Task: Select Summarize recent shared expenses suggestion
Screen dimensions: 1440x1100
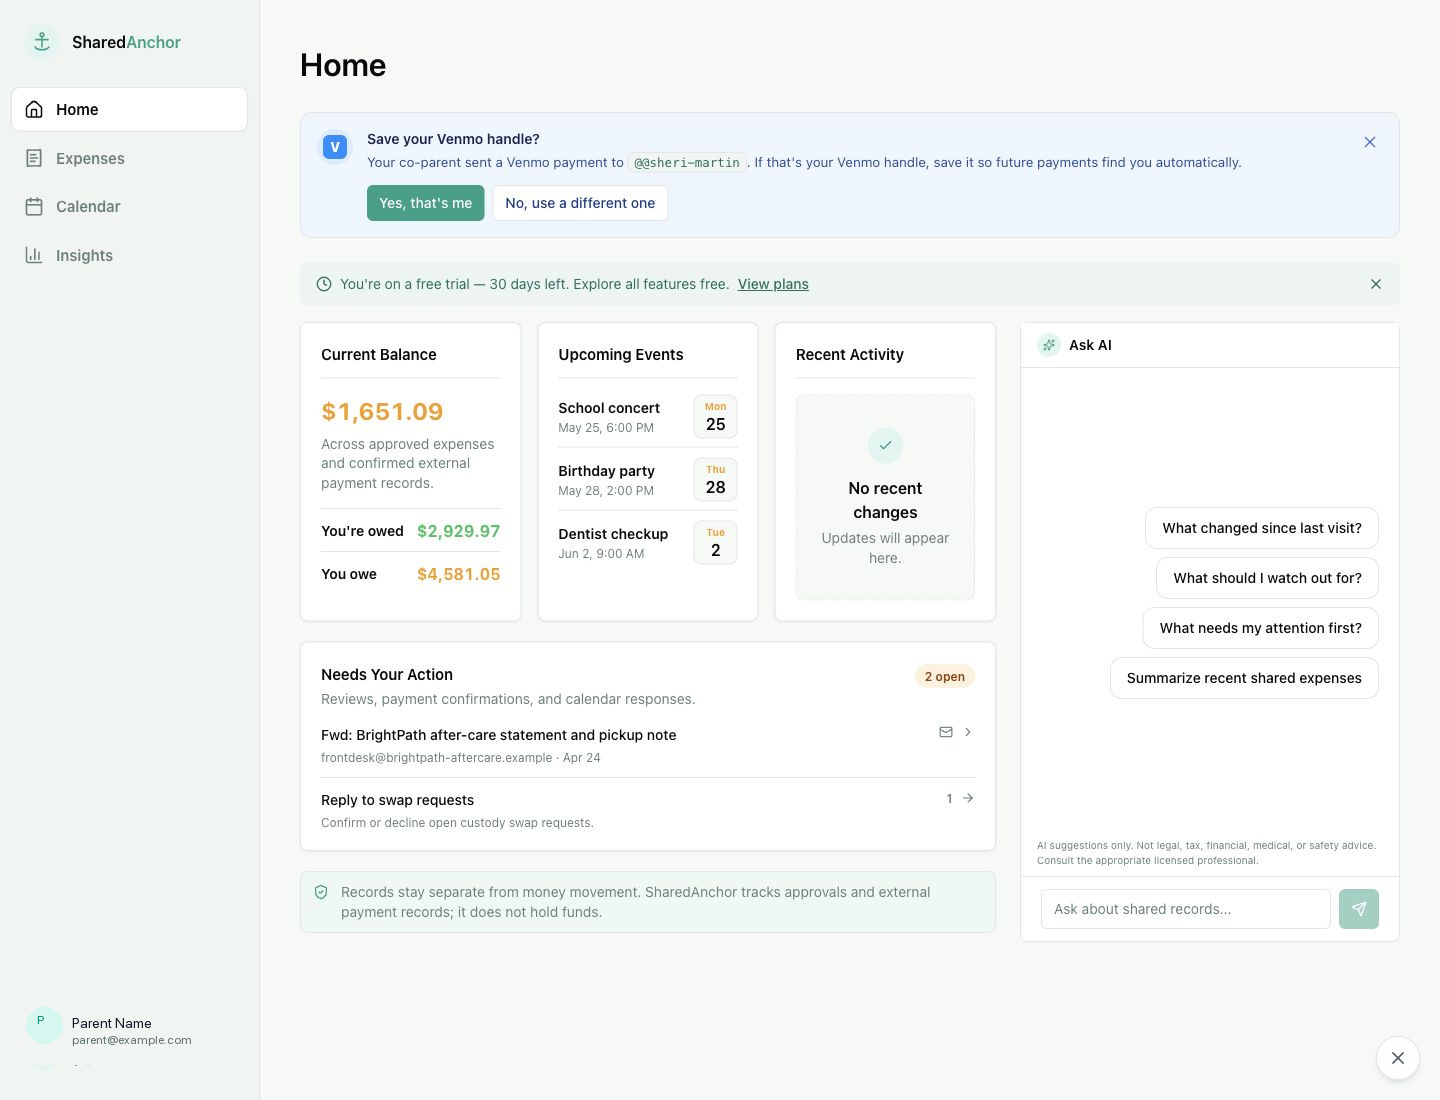Action: pyautogui.click(x=1244, y=678)
